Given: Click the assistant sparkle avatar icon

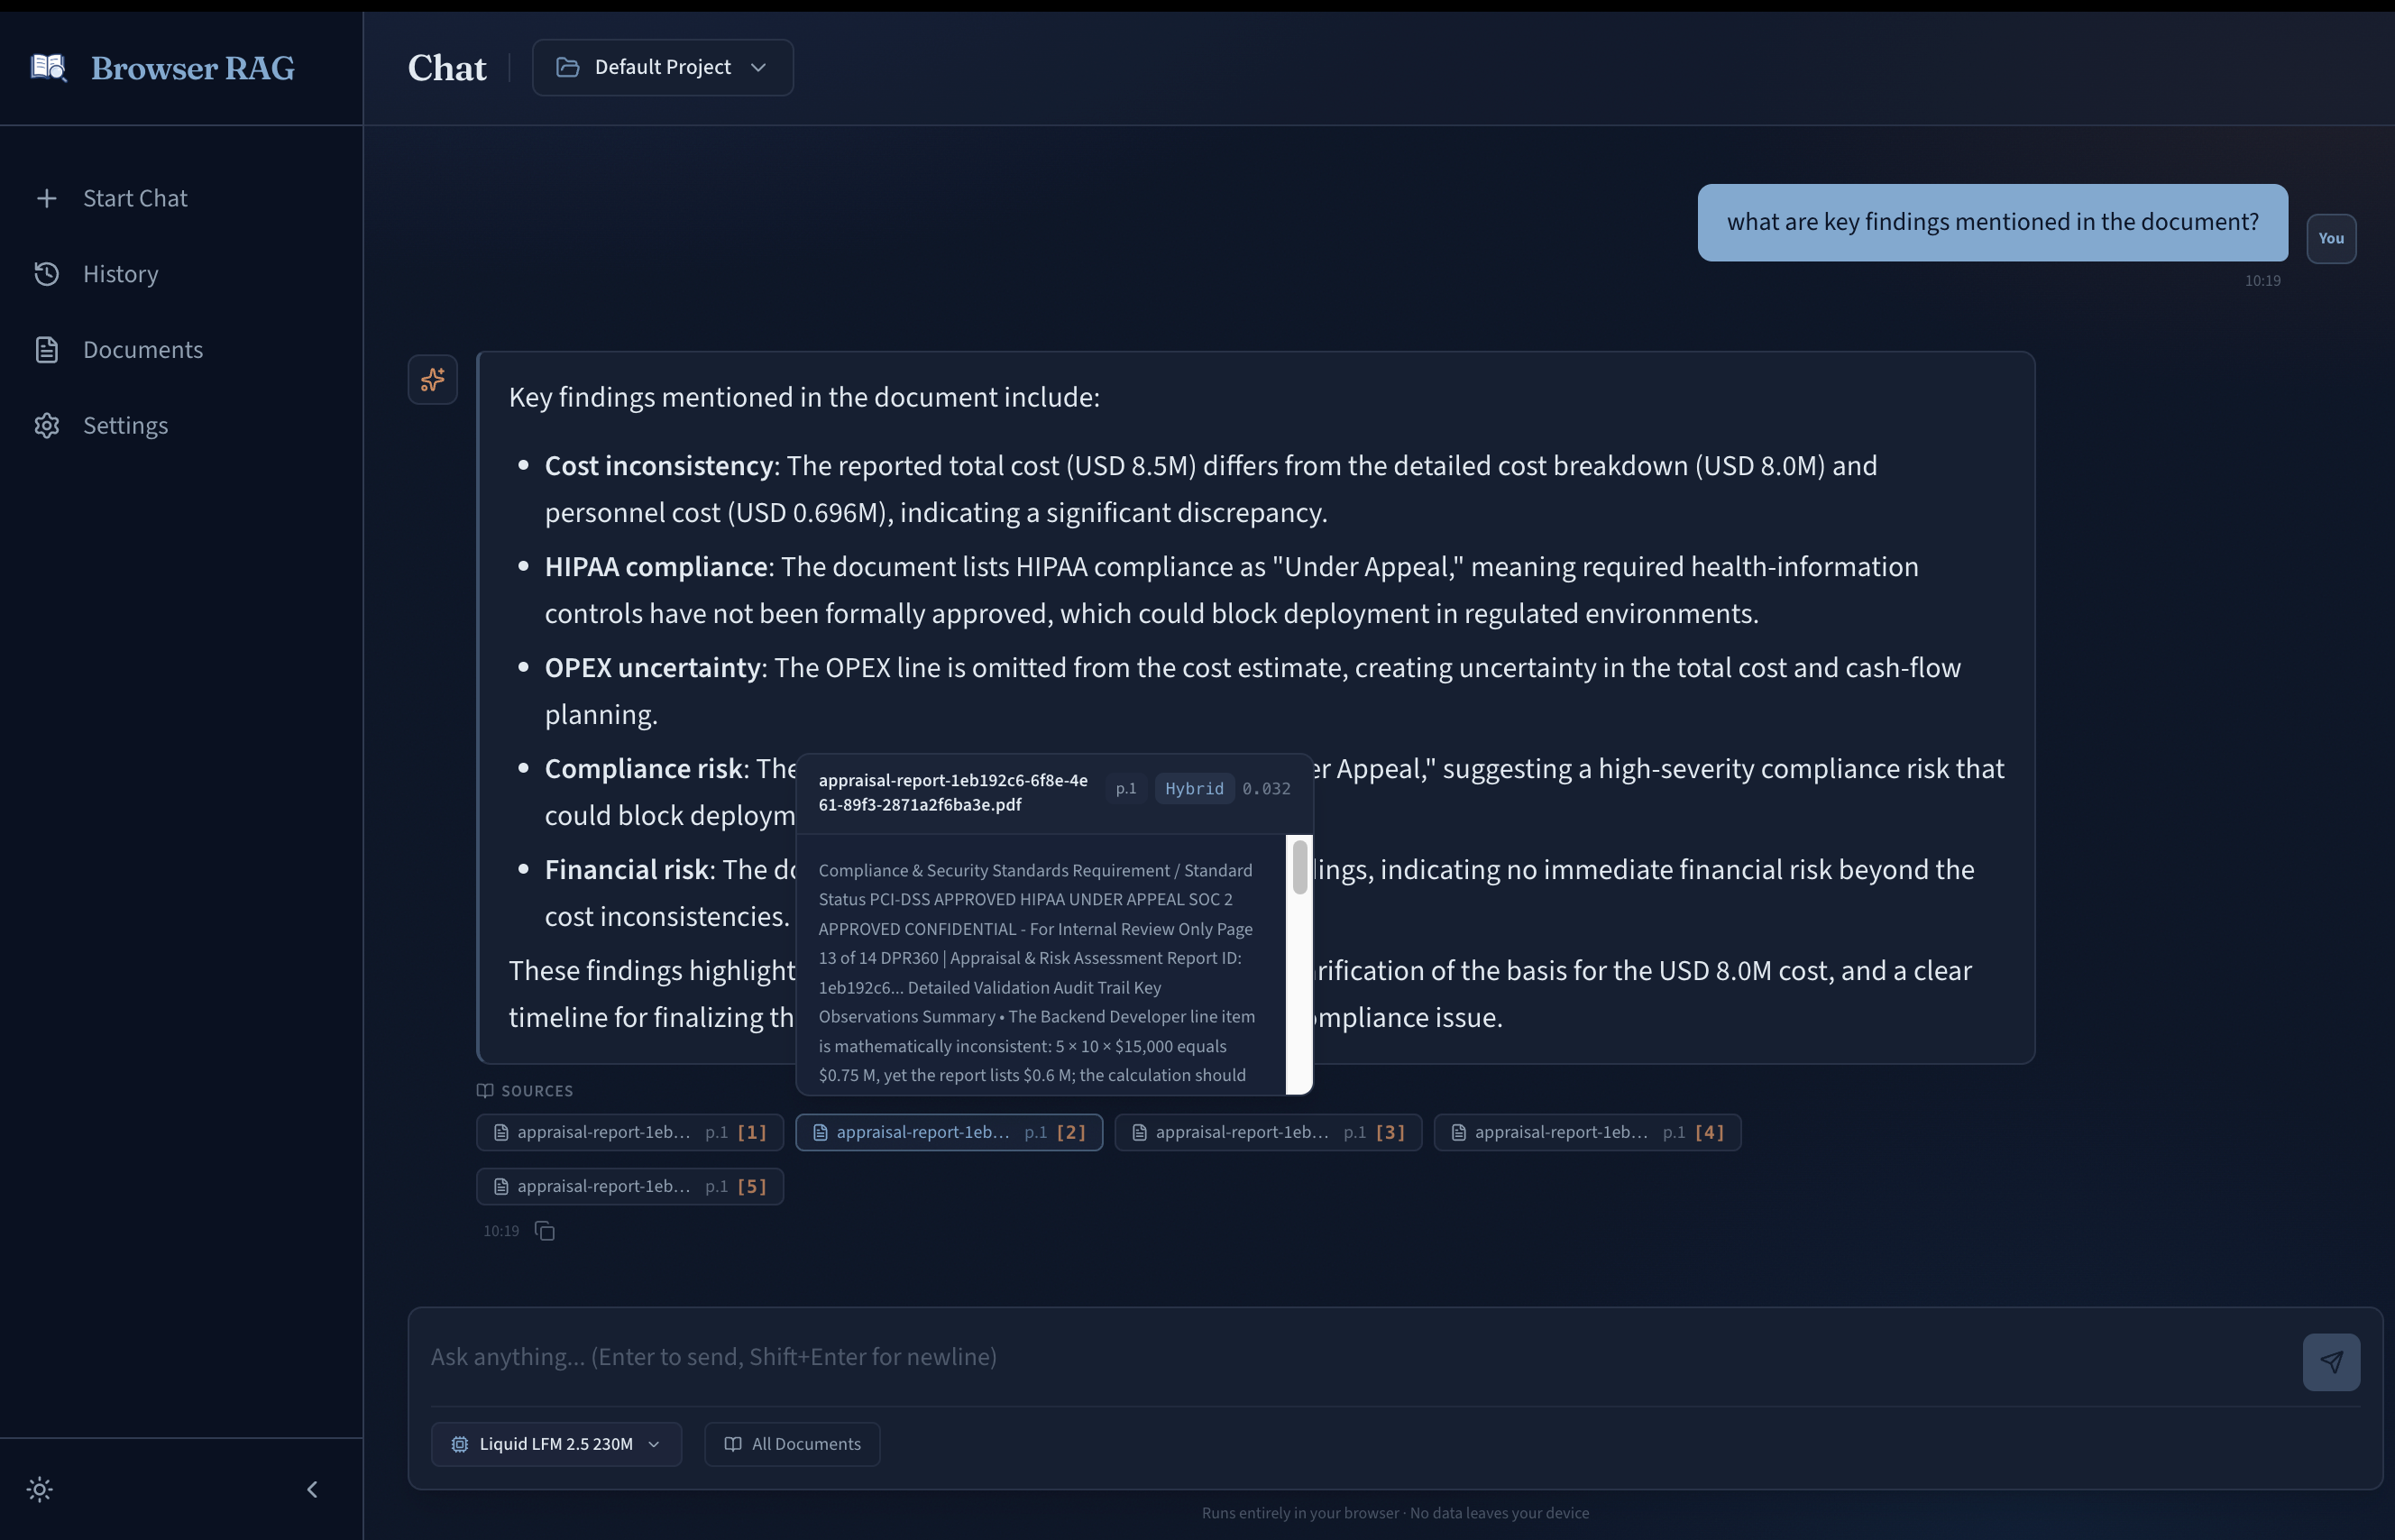Looking at the screenshot, I should pos(432,379).
